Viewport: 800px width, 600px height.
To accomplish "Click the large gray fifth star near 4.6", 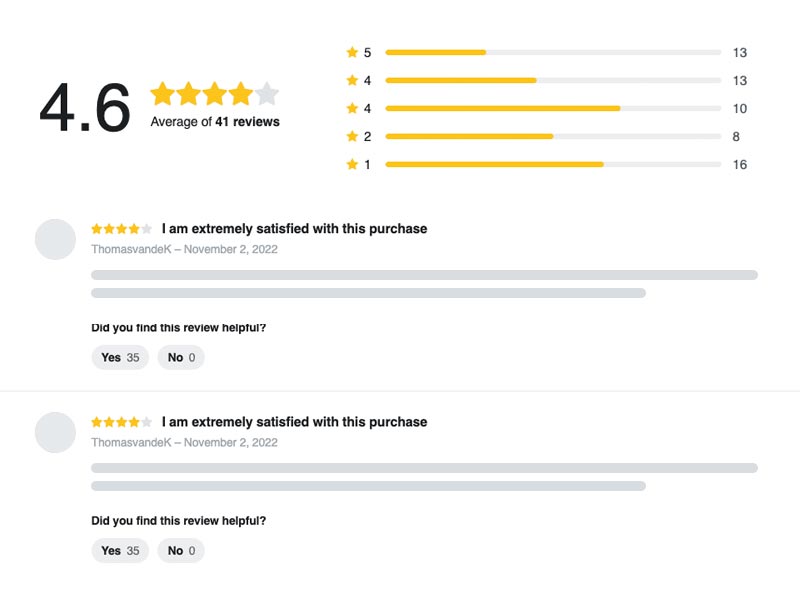I will click(x=267, y=93).
